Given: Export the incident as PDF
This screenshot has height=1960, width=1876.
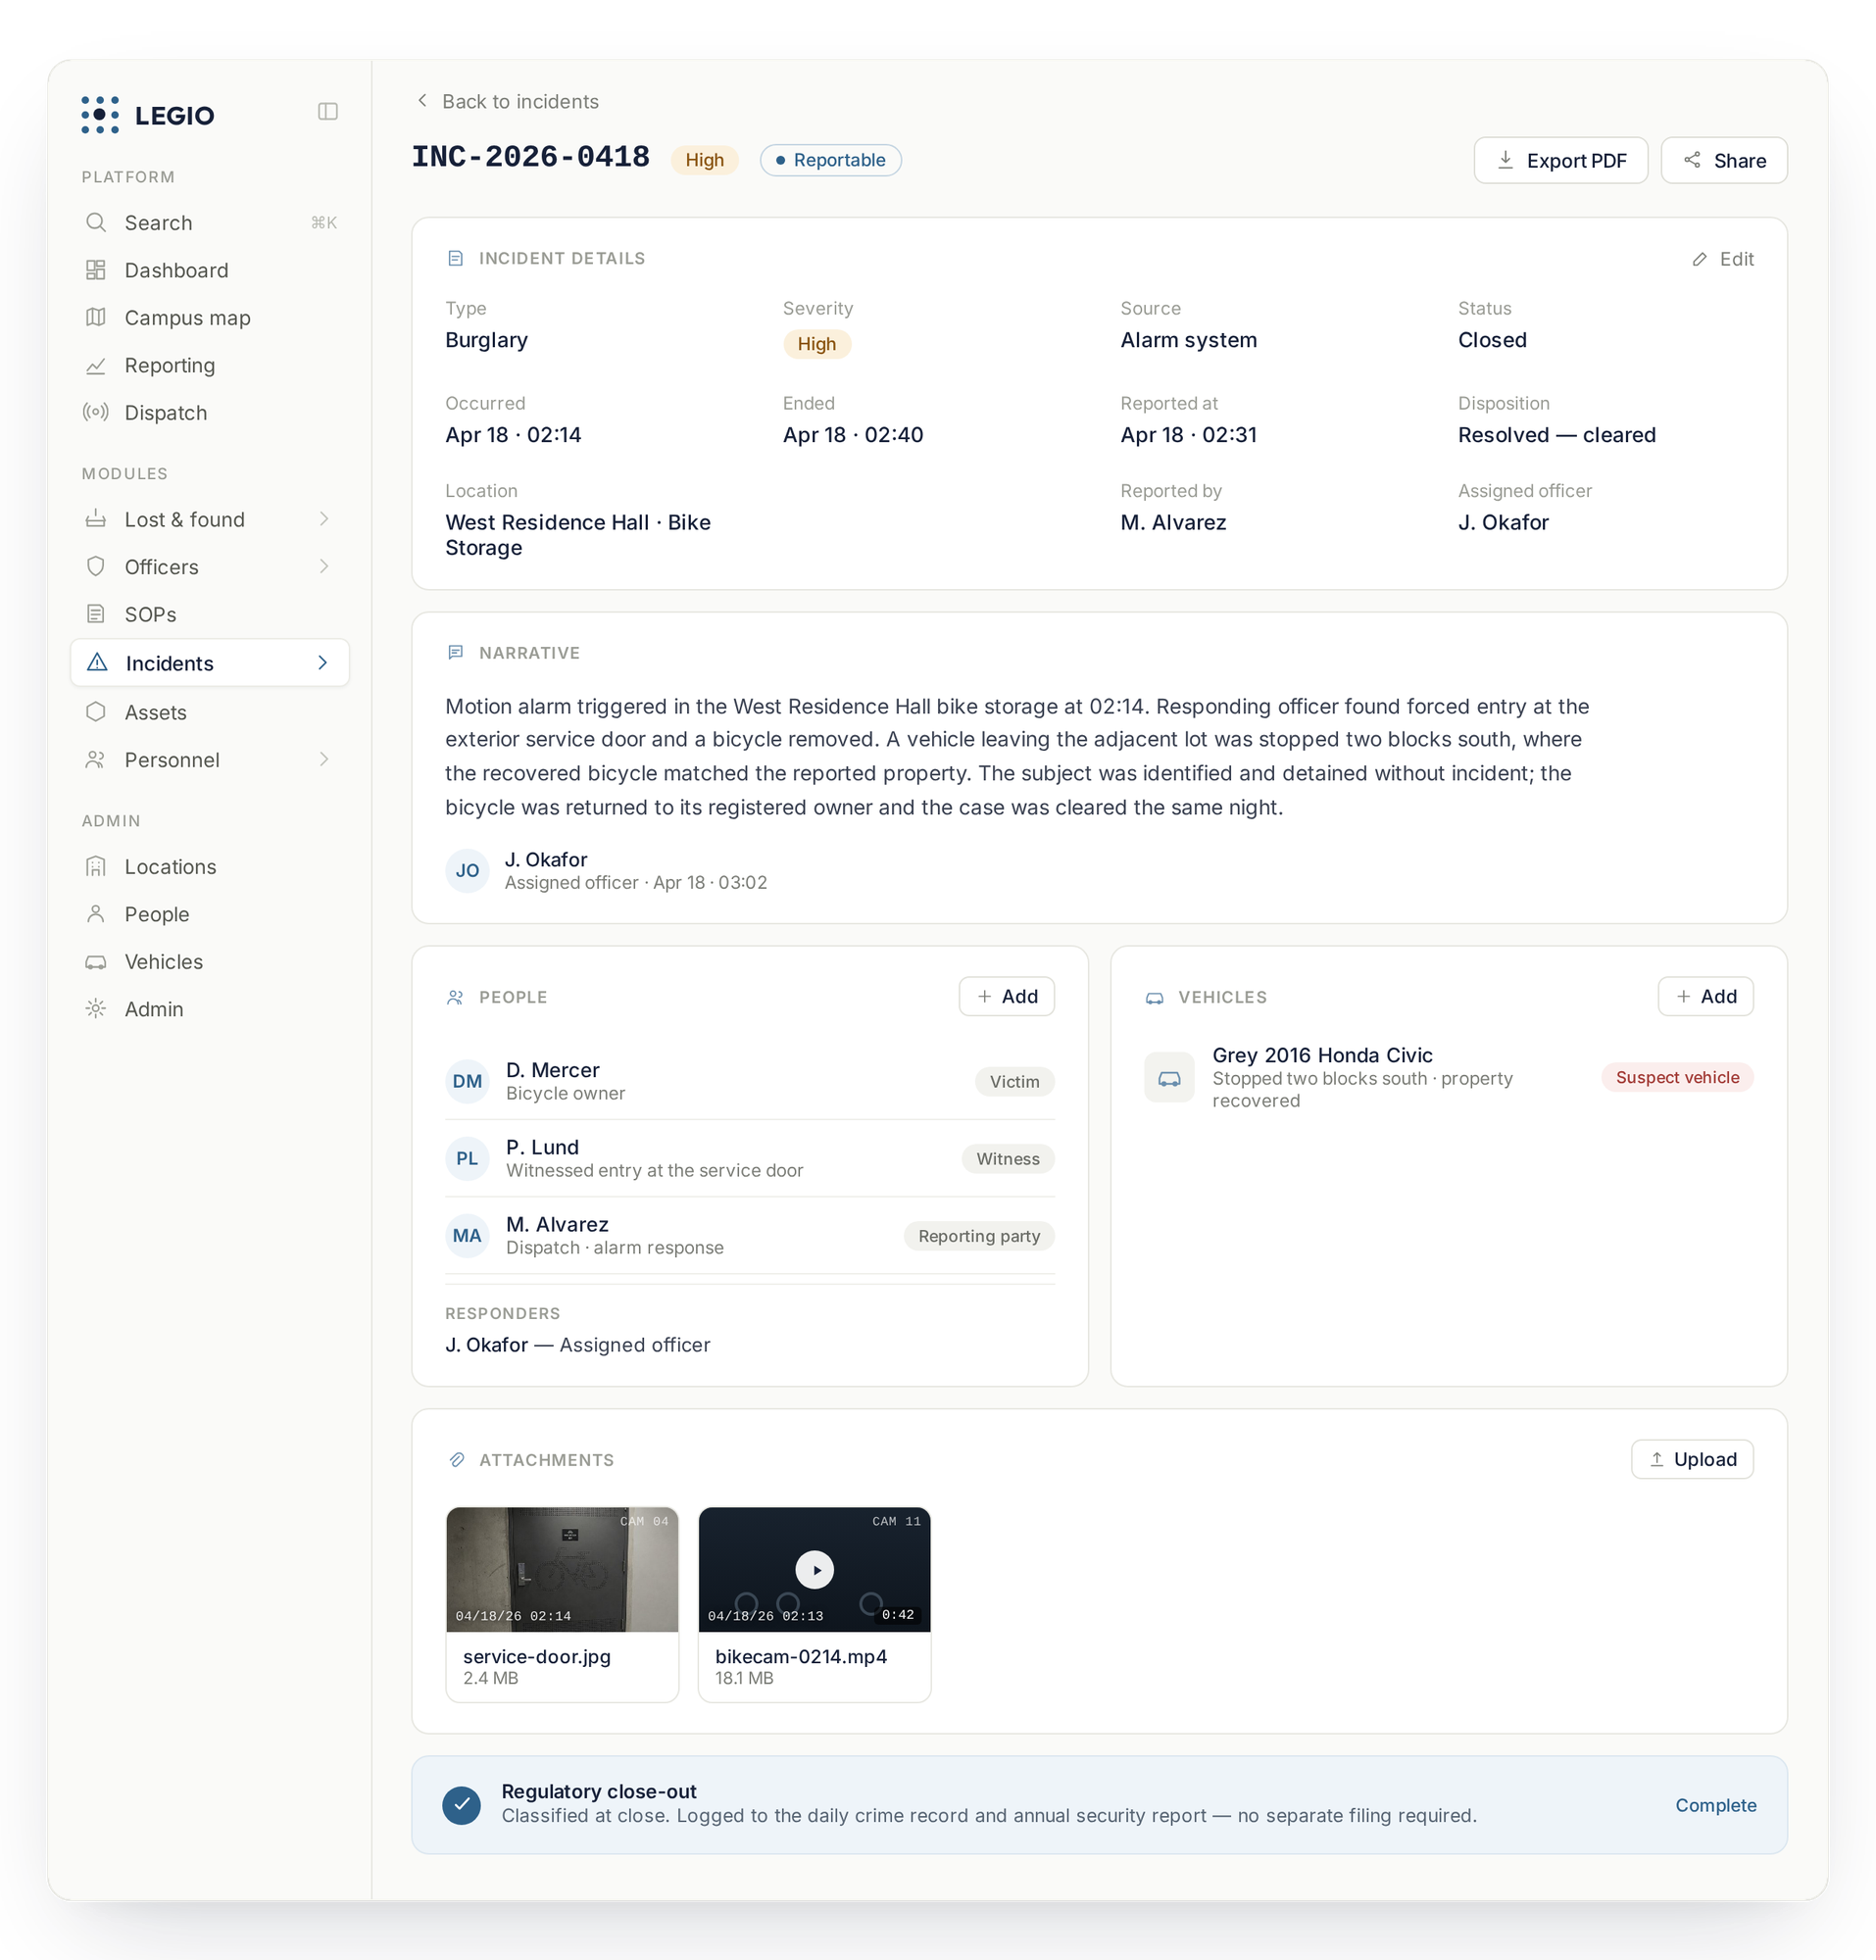Looking at the screenshot, I should coord(1560,160).
